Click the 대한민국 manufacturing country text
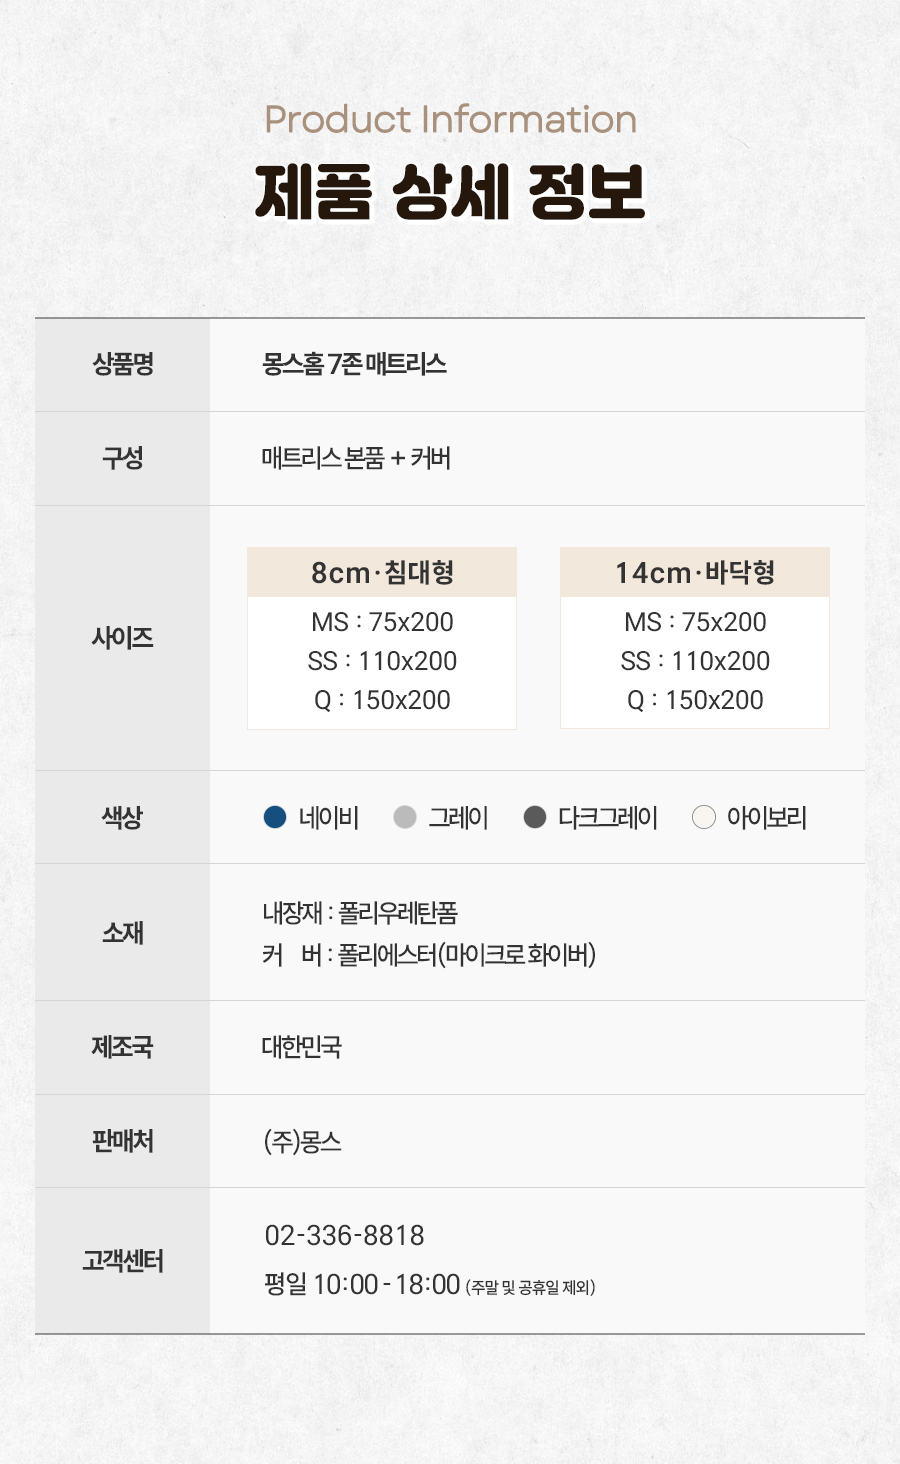900x1464 pixels. [x=302, y=1047]
